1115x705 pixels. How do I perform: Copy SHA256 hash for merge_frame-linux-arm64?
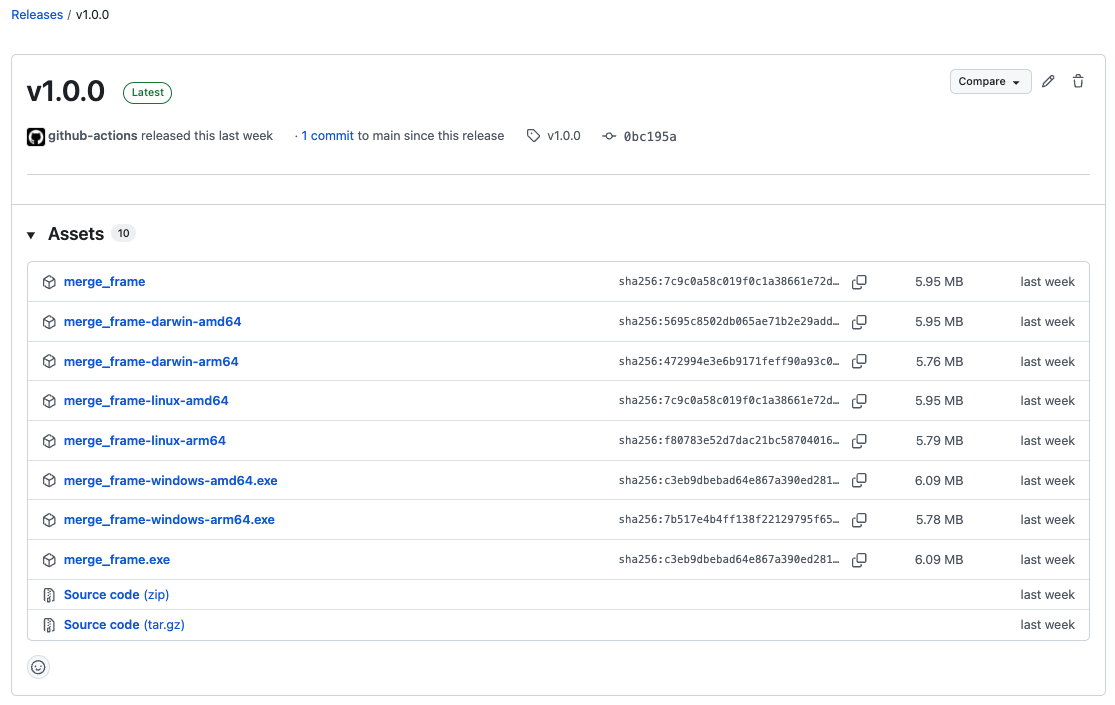coord(859,440)
